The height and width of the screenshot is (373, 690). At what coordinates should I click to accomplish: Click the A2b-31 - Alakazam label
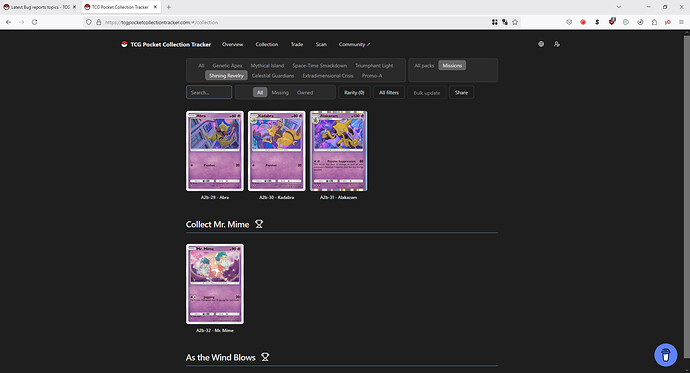click(338, 197)
